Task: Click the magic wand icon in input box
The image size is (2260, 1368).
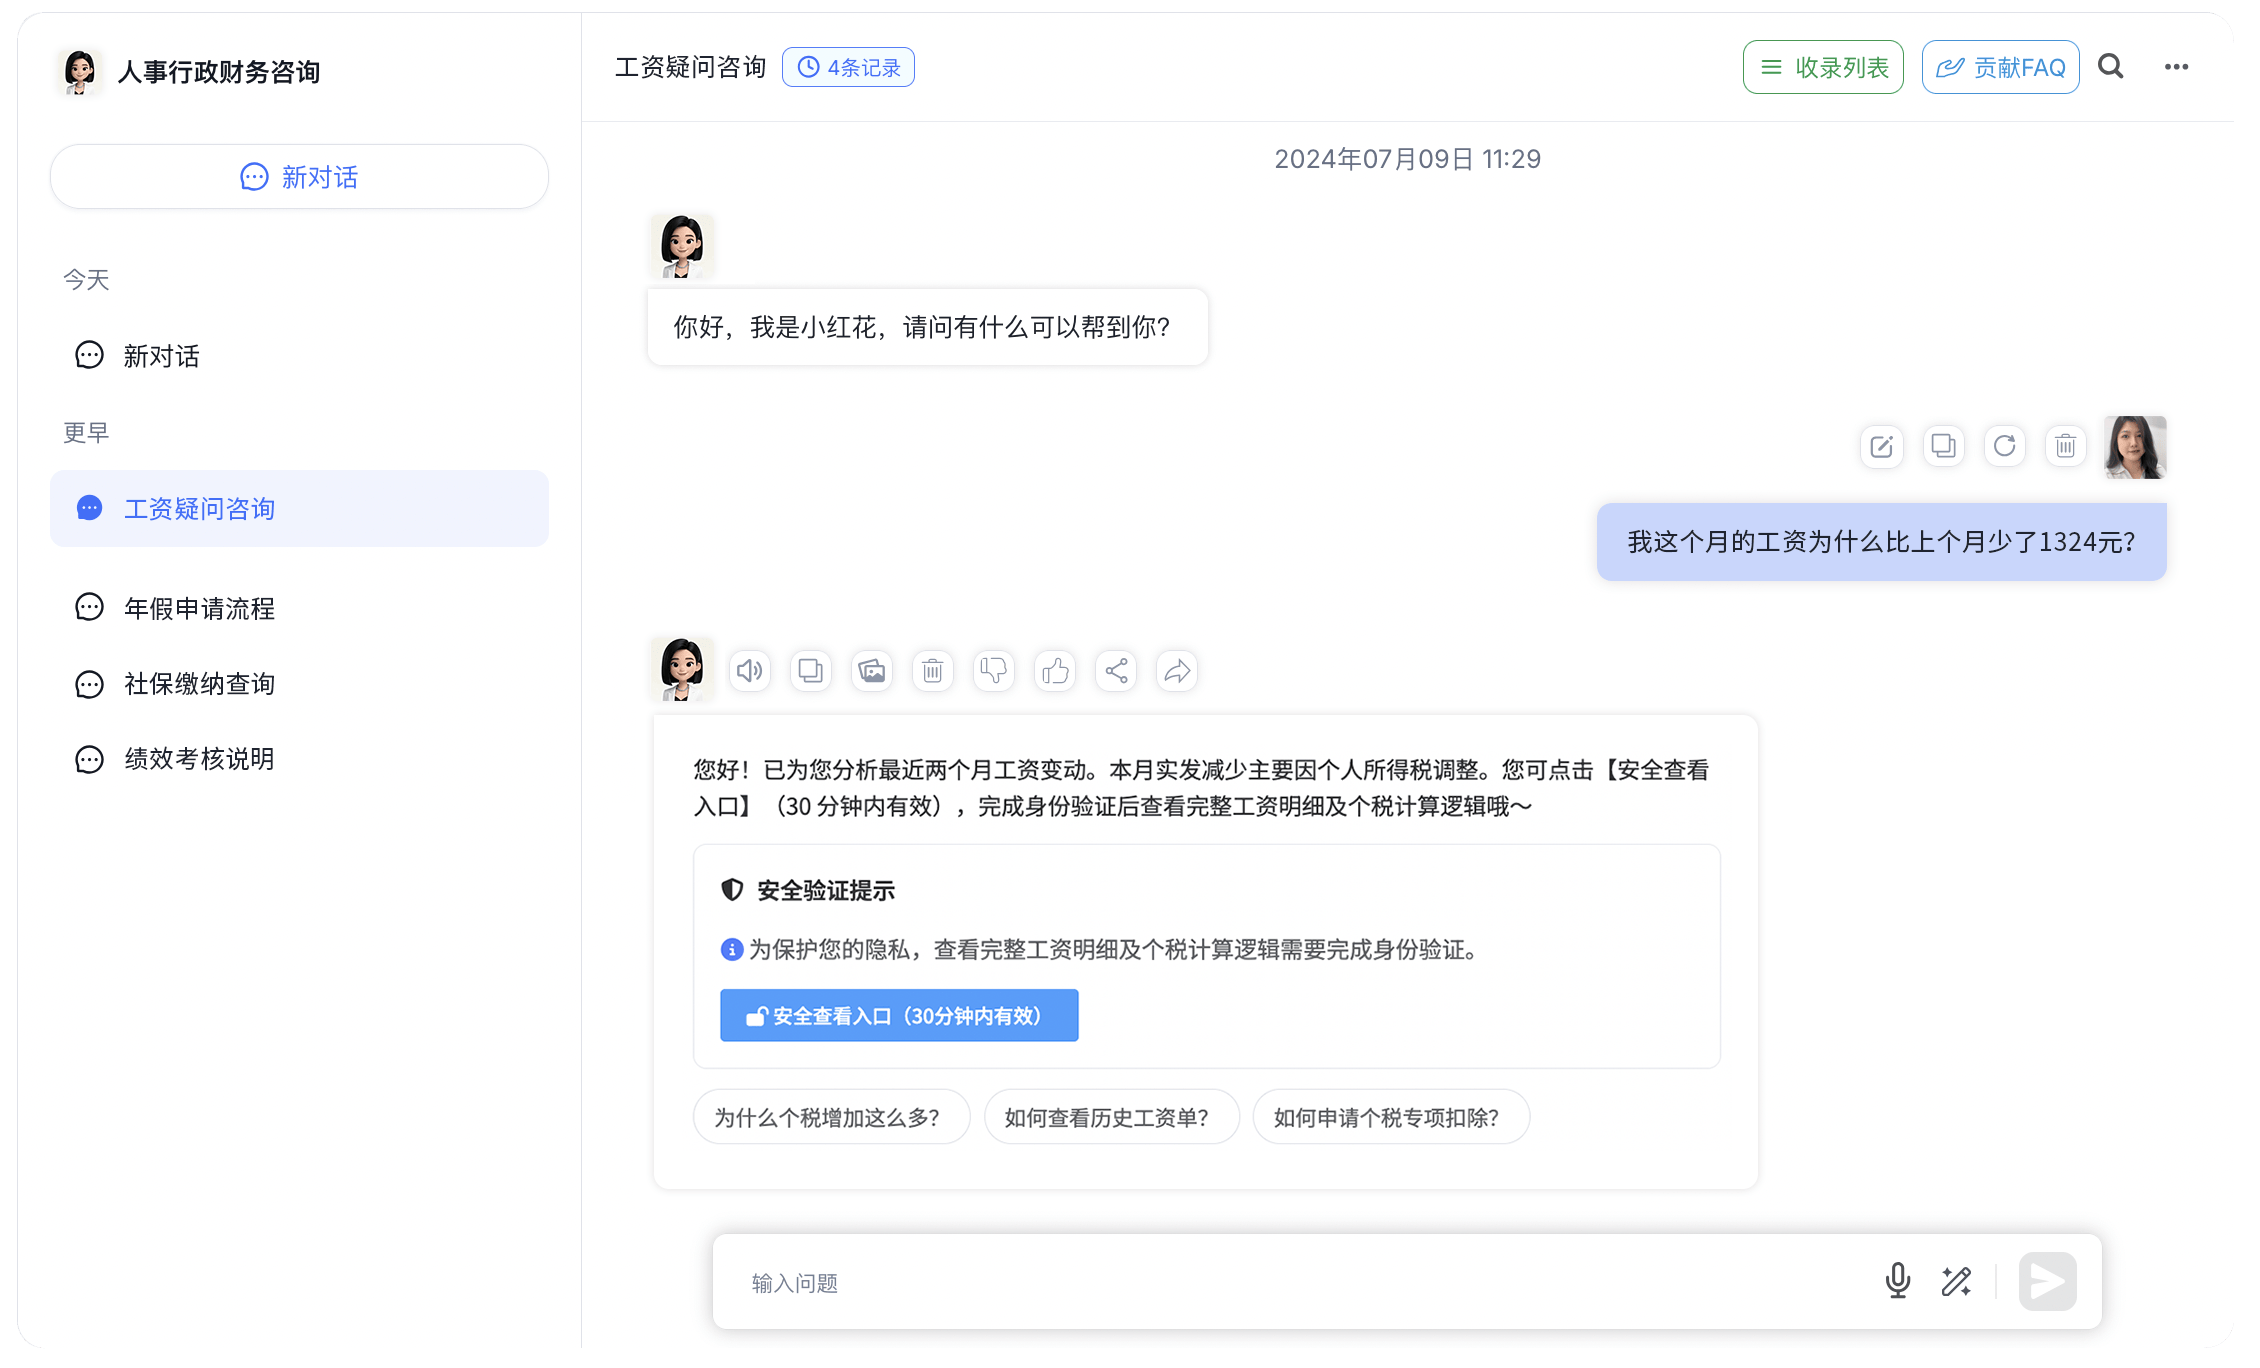Action: [1956, 1281]
